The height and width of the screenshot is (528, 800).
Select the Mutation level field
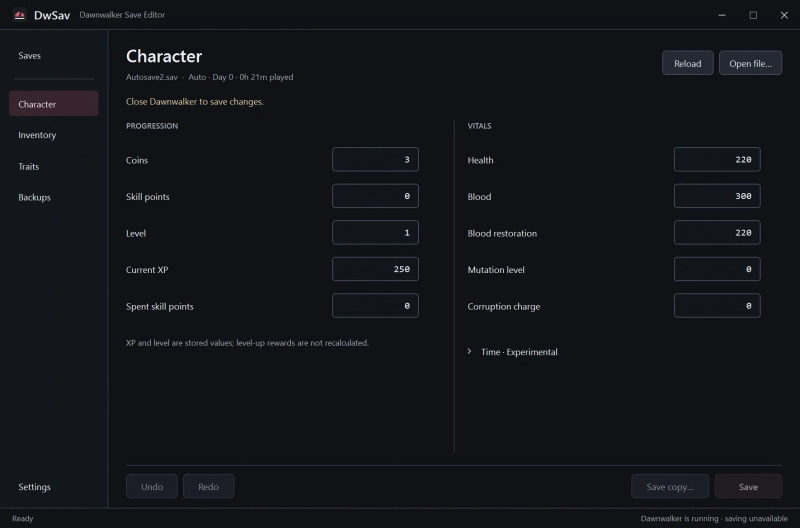[x=717, y=269]
